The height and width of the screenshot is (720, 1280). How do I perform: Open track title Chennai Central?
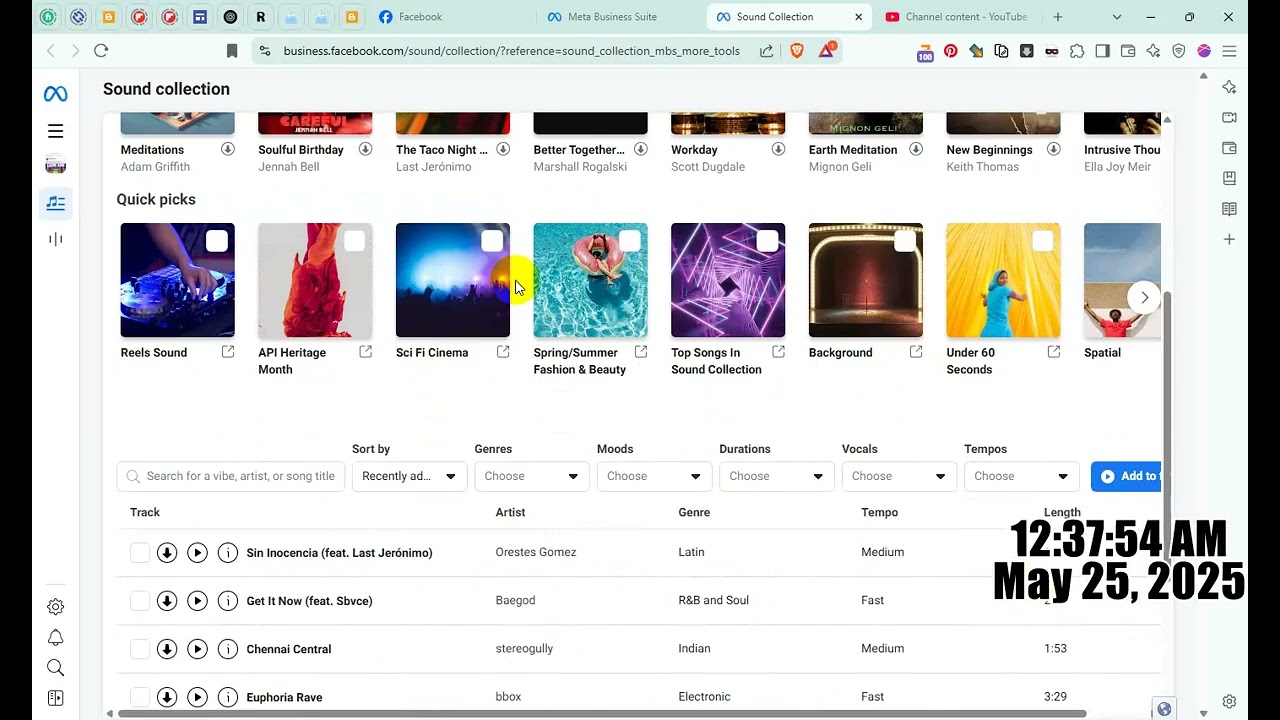click(289, 649)
